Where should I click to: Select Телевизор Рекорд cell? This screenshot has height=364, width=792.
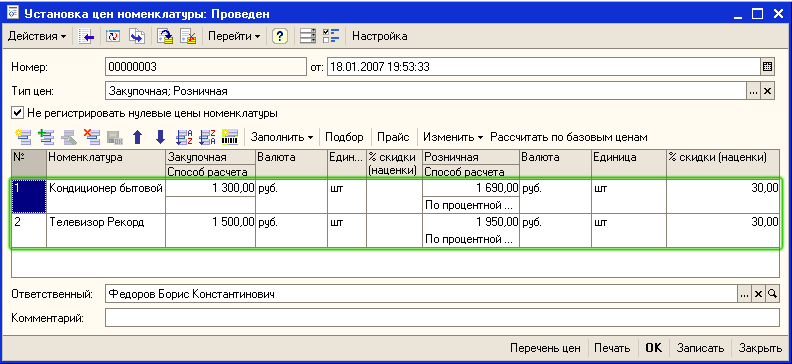click(106, 230)
